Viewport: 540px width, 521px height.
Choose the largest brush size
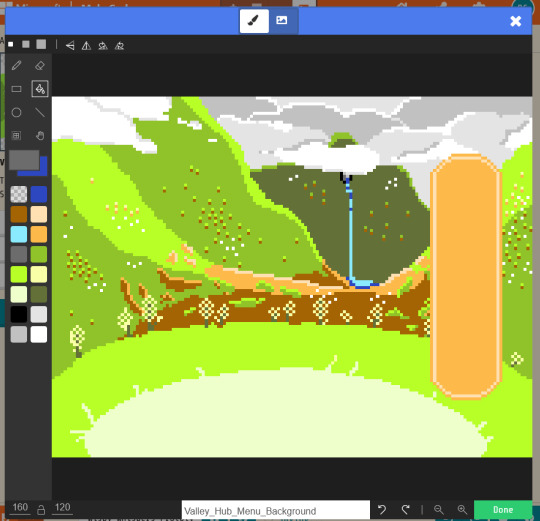pyautogui.click(x=41, y=44)
